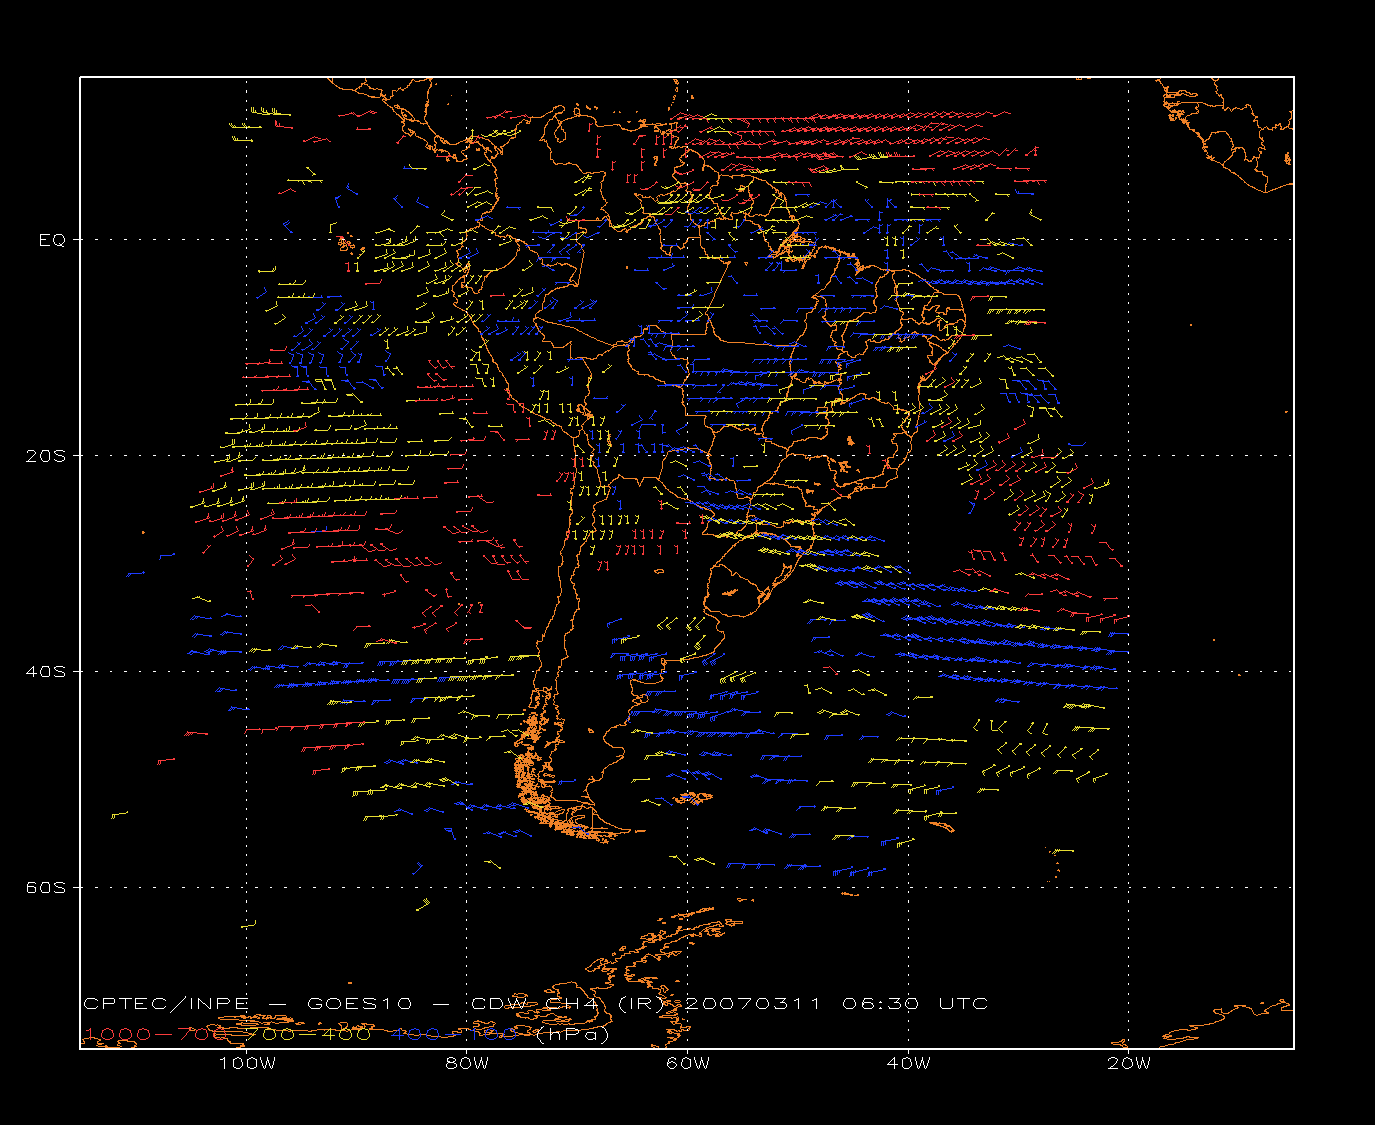Viewport: 1375px width, 1125px height.
Task: Click the 20W longitude label
Action: click(x=1129, y=1064)
